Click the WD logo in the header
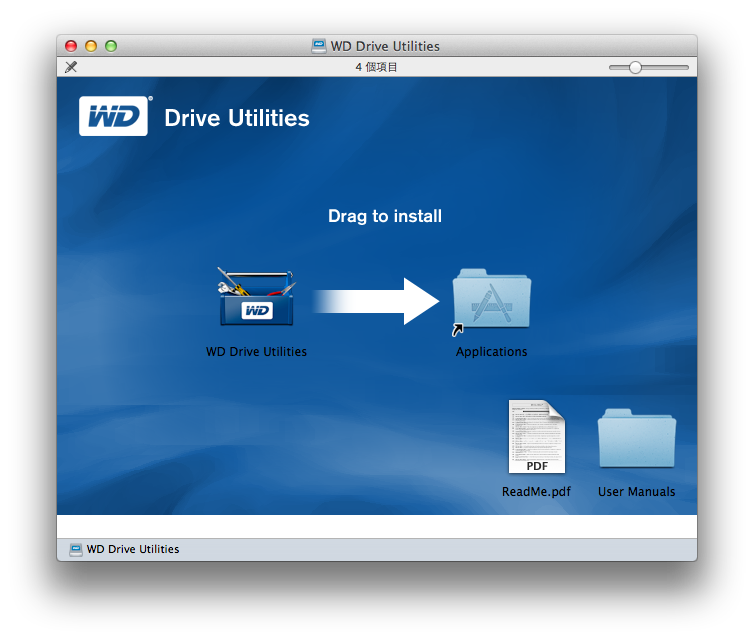Viewport: 754px width, 640px height. (x=114, y=117)
